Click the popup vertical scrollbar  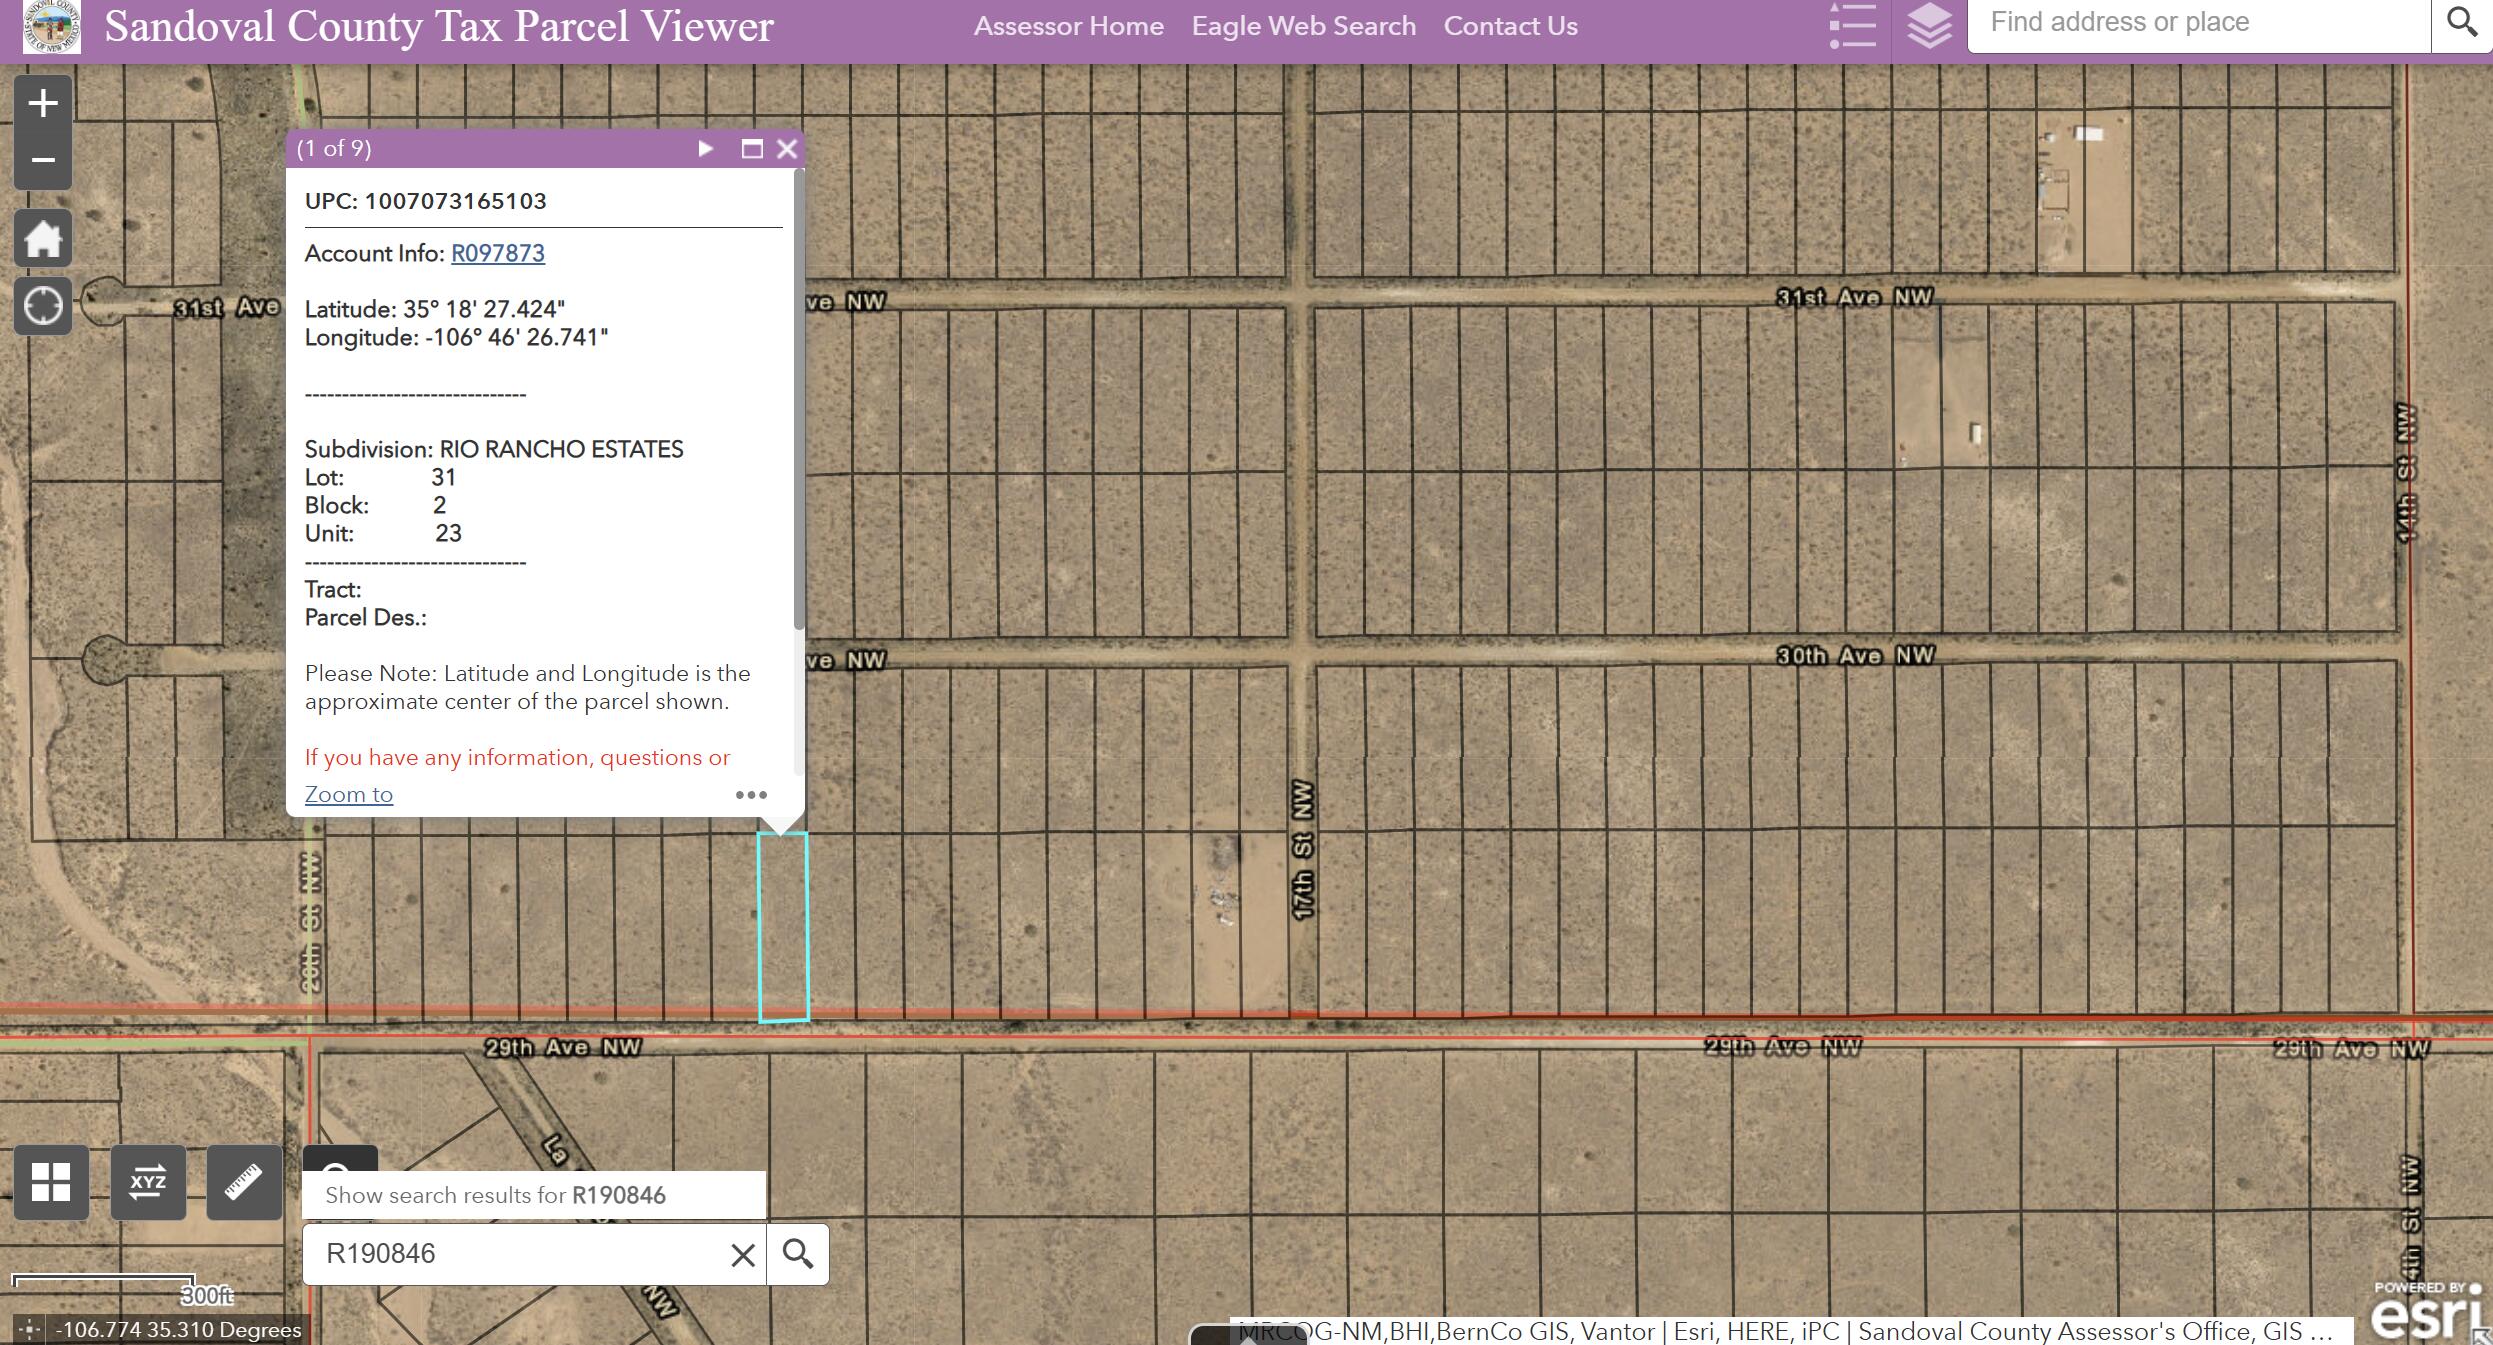pos(799,400)
